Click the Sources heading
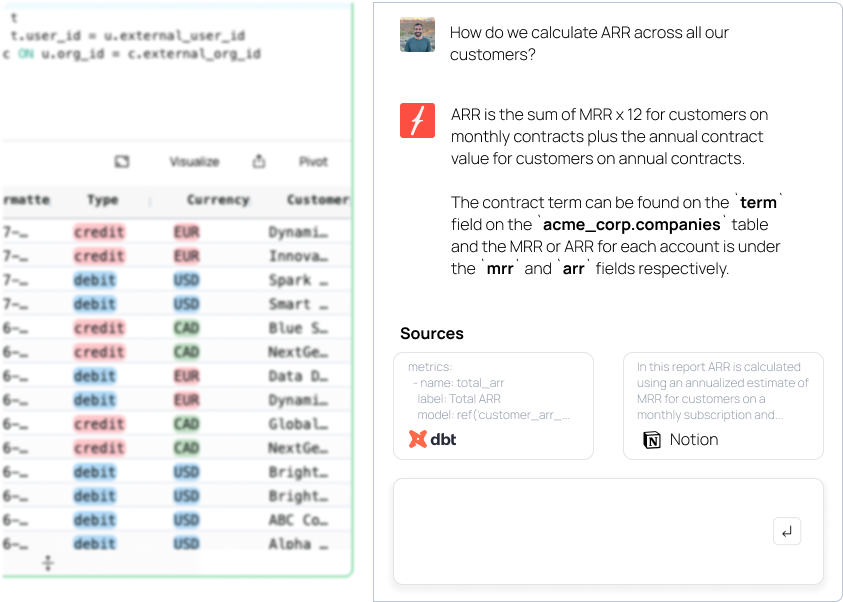Viewport: 843px width, 602px height. [x=431, y=333]
